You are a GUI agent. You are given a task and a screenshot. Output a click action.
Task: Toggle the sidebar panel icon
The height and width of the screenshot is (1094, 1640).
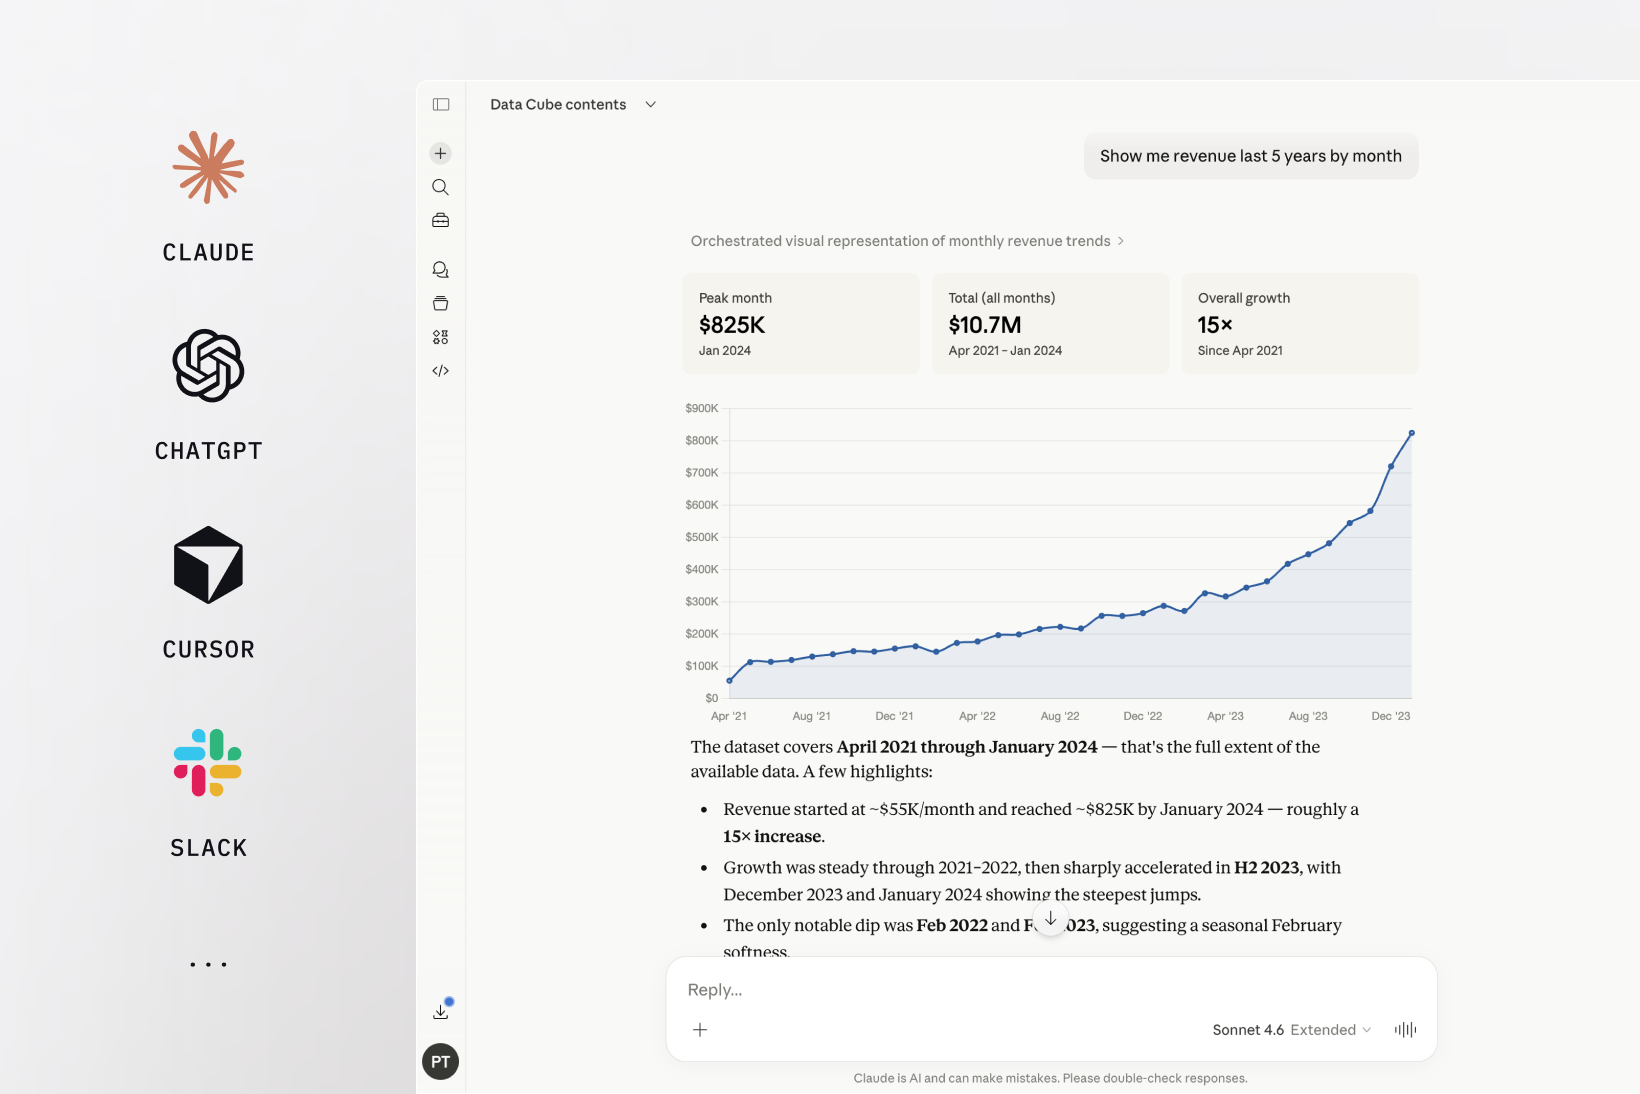[x=441, y=104]
